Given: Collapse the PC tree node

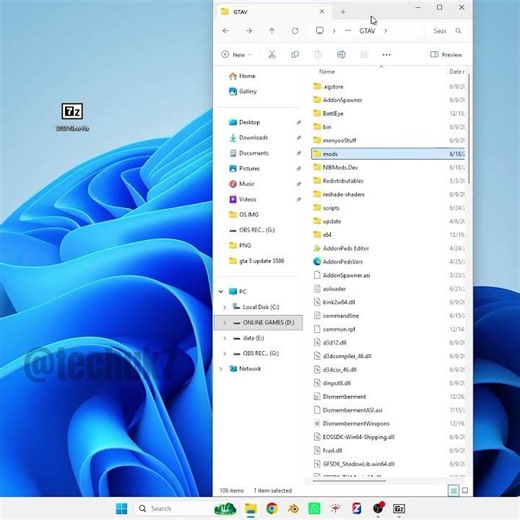Looking at the screenshot, I should 221,292.
